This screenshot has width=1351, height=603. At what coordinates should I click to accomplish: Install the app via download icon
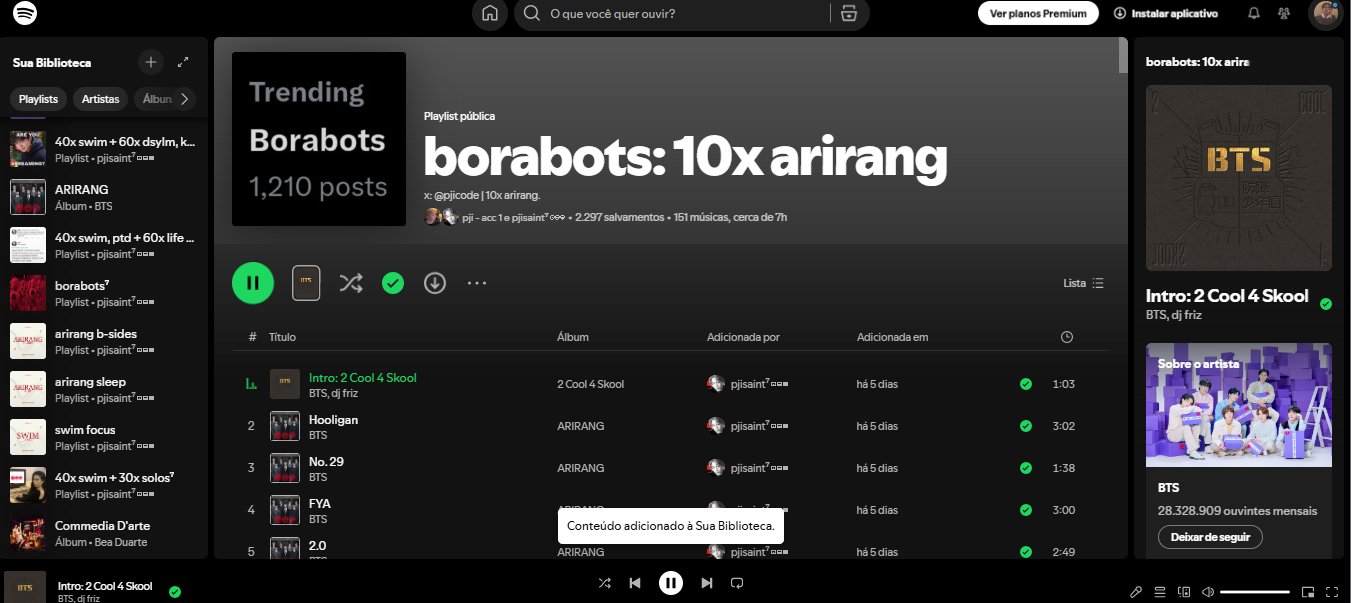[x=1120, y=14]
